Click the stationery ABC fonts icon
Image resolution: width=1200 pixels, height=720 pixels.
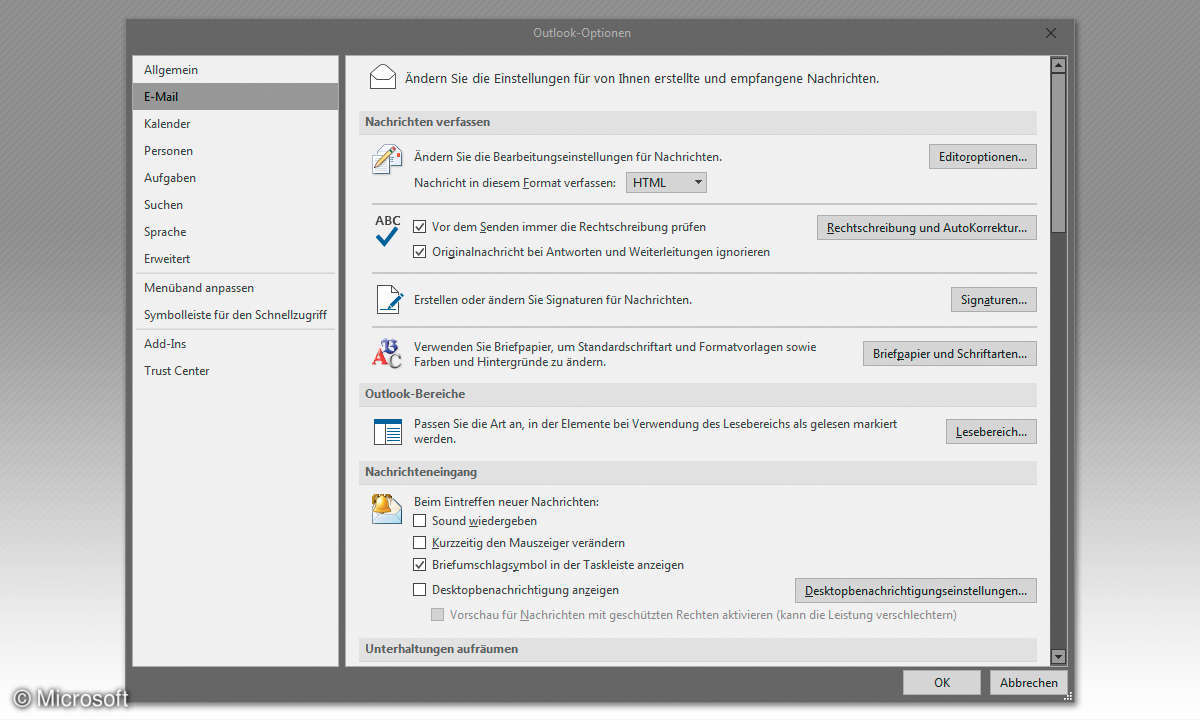click(387, 353)
